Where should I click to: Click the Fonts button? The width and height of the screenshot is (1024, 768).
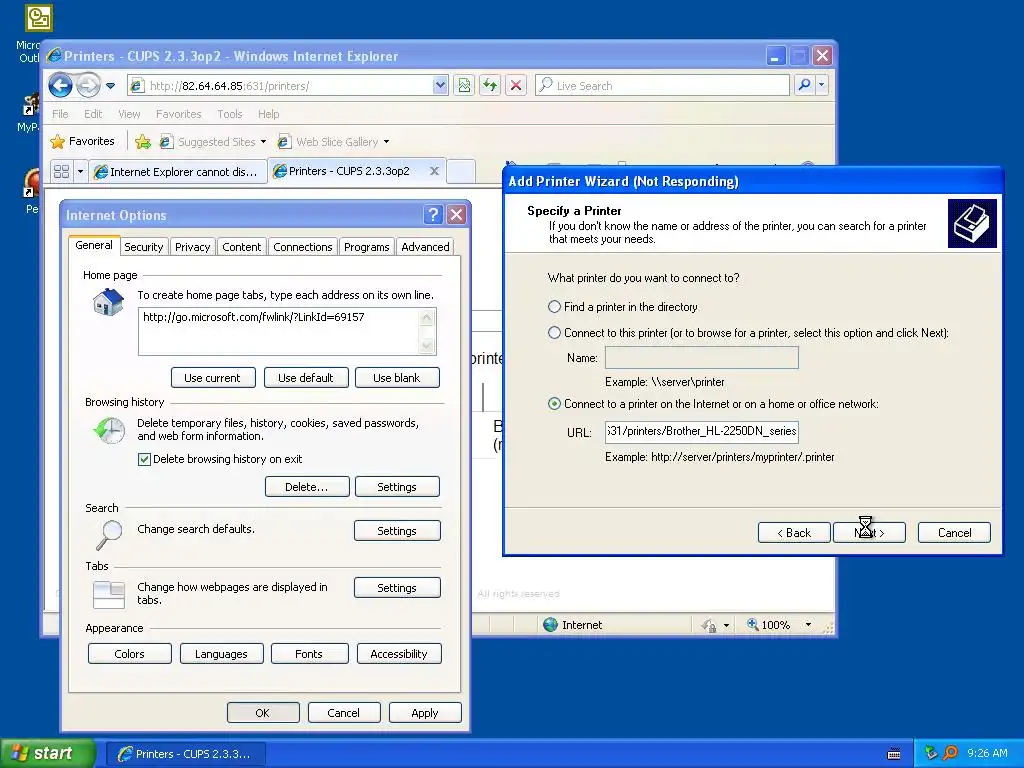pyautogui.click(x=309, y=654)
